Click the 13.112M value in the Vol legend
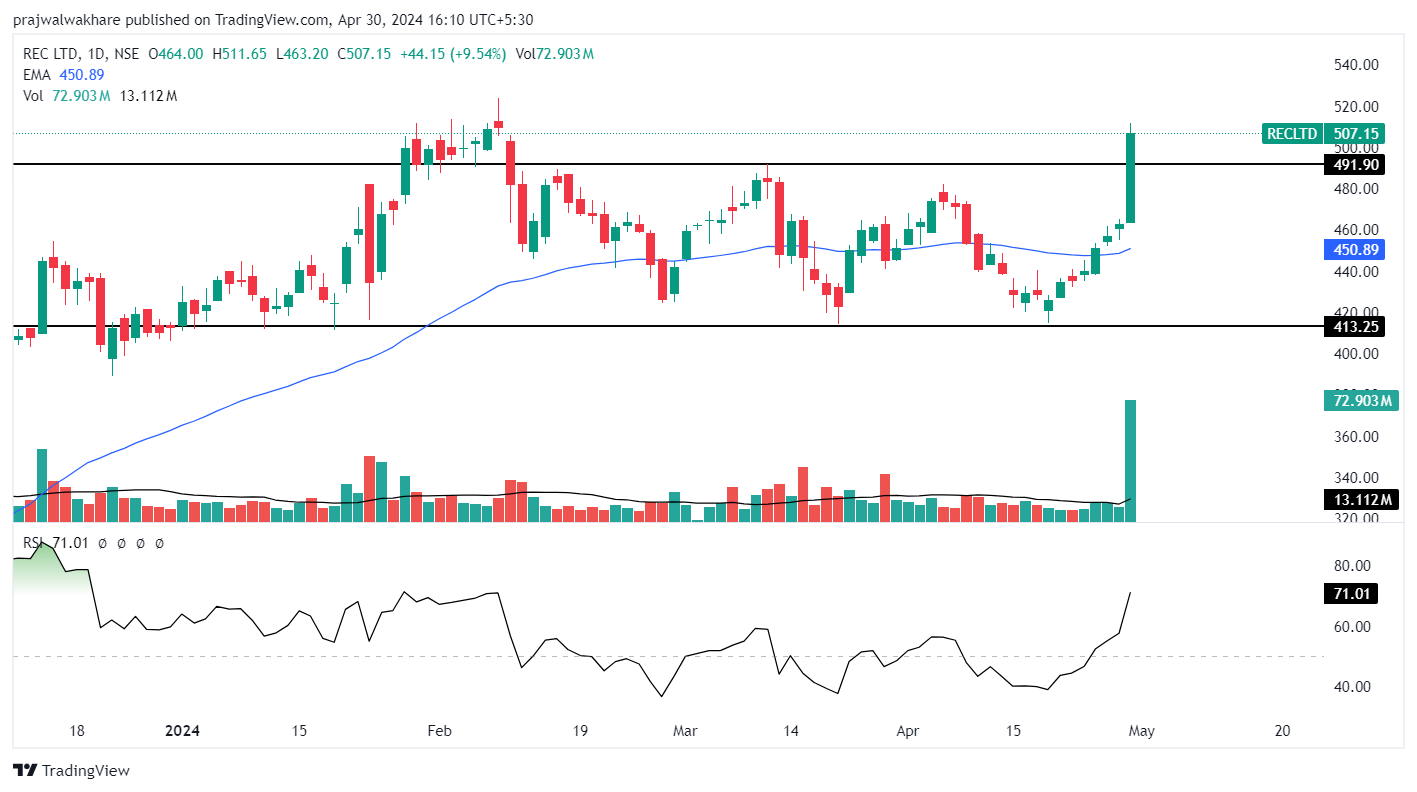The height and width of the screenshot is (792, 1417). click(148, 96)
